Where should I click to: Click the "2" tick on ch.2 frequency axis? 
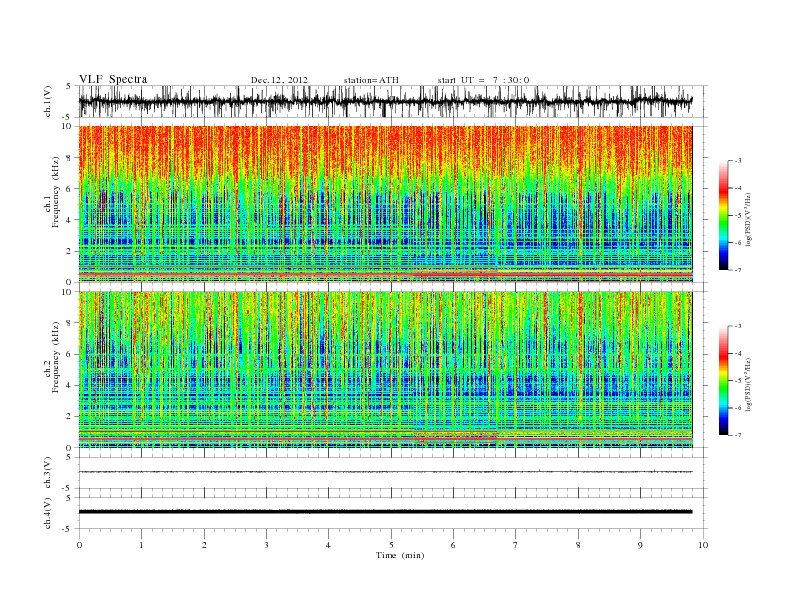coord(69,417)
